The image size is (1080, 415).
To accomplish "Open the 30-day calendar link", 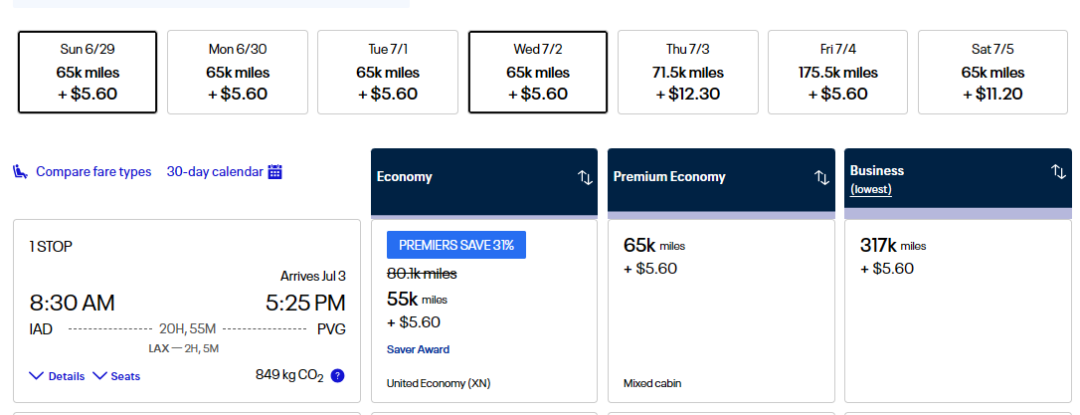I will [215, 172].
